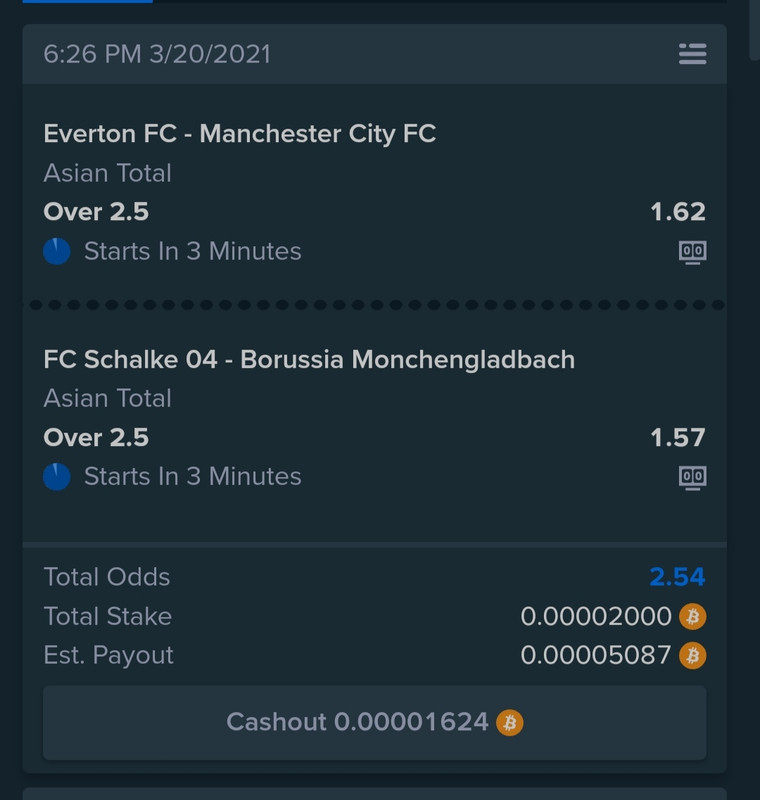Open the bet slip hamburger menu icon
The image size is (760, 800).
pyautogui.click(x=692, y=54)
